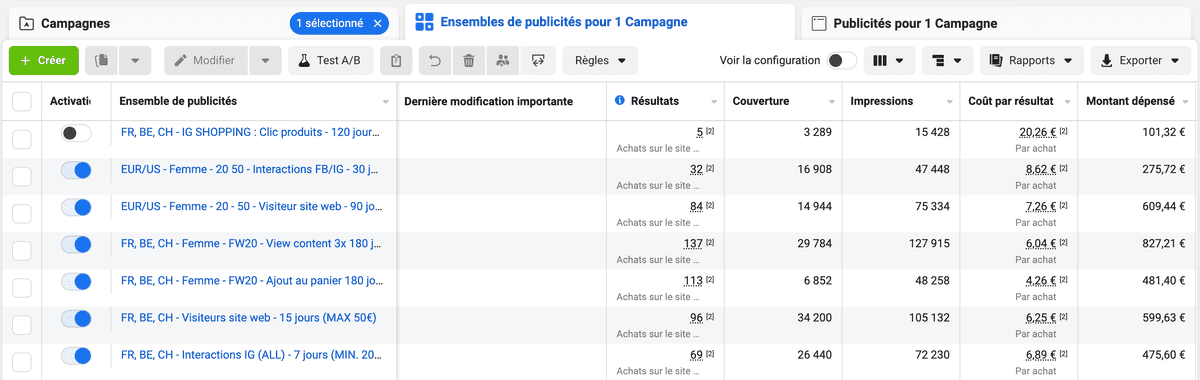Viewport: 1200px width, 380px height.
Task: Open the columns layout icon menu
Action: tap(889, 61)
